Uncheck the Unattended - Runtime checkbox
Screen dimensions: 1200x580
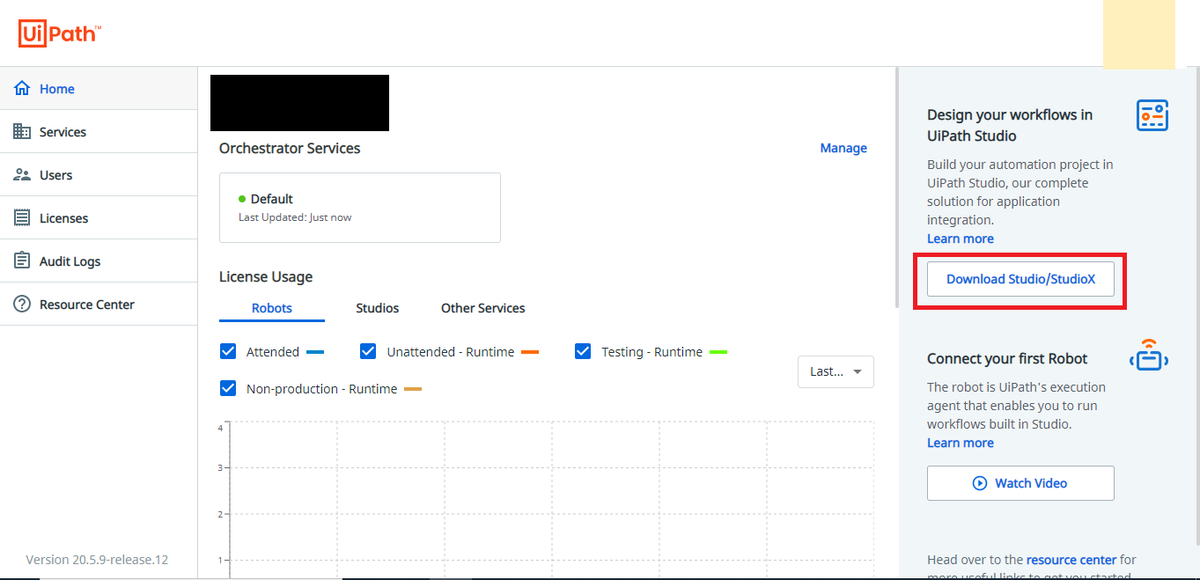click(x=368, y=352)
